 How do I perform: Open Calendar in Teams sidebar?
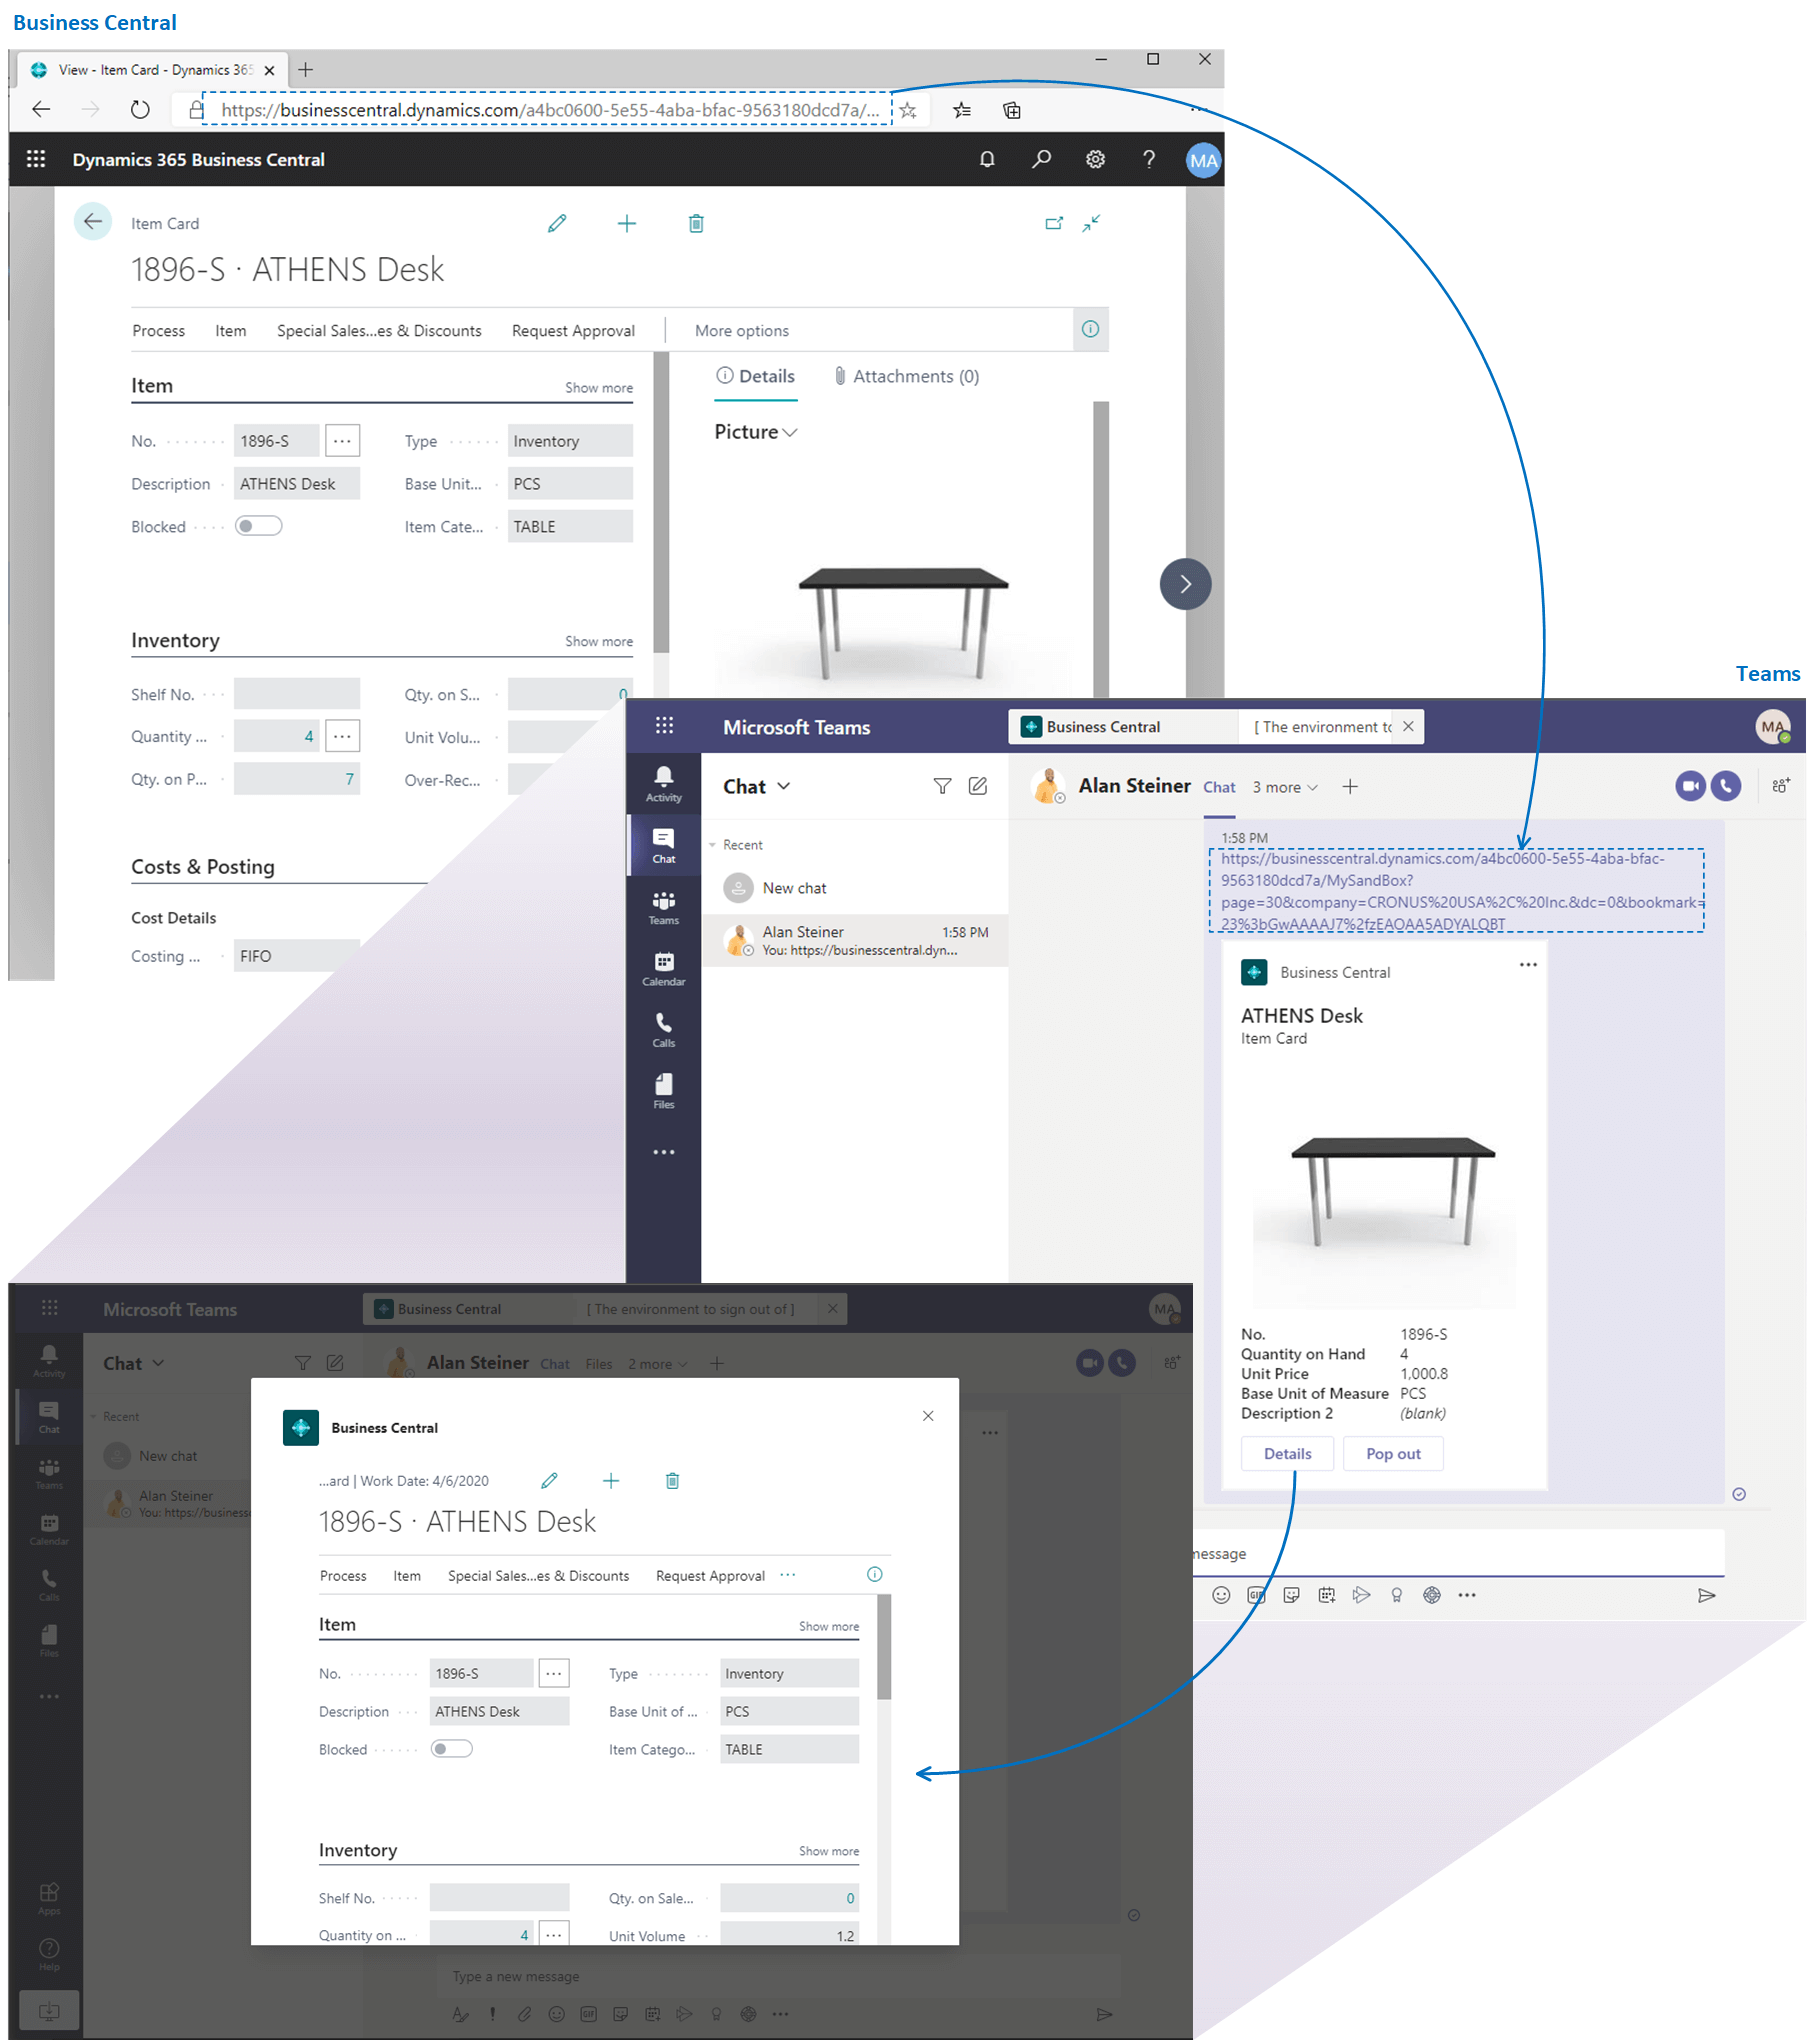pyautogui.click(x=664, y=969)
